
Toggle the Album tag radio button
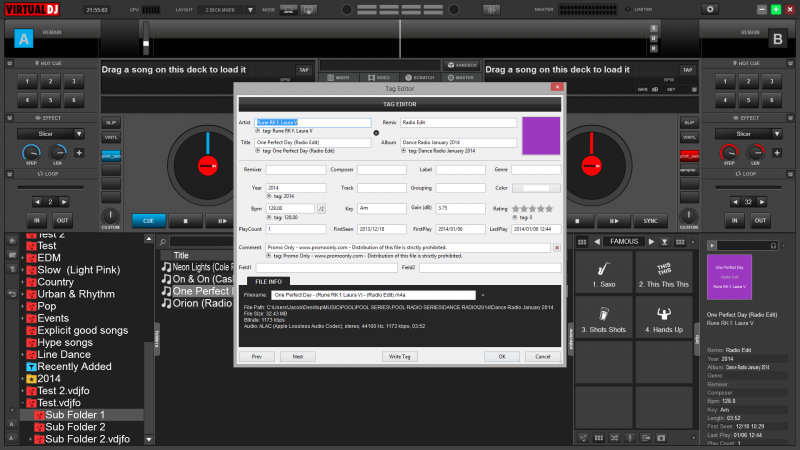point(404,151)
